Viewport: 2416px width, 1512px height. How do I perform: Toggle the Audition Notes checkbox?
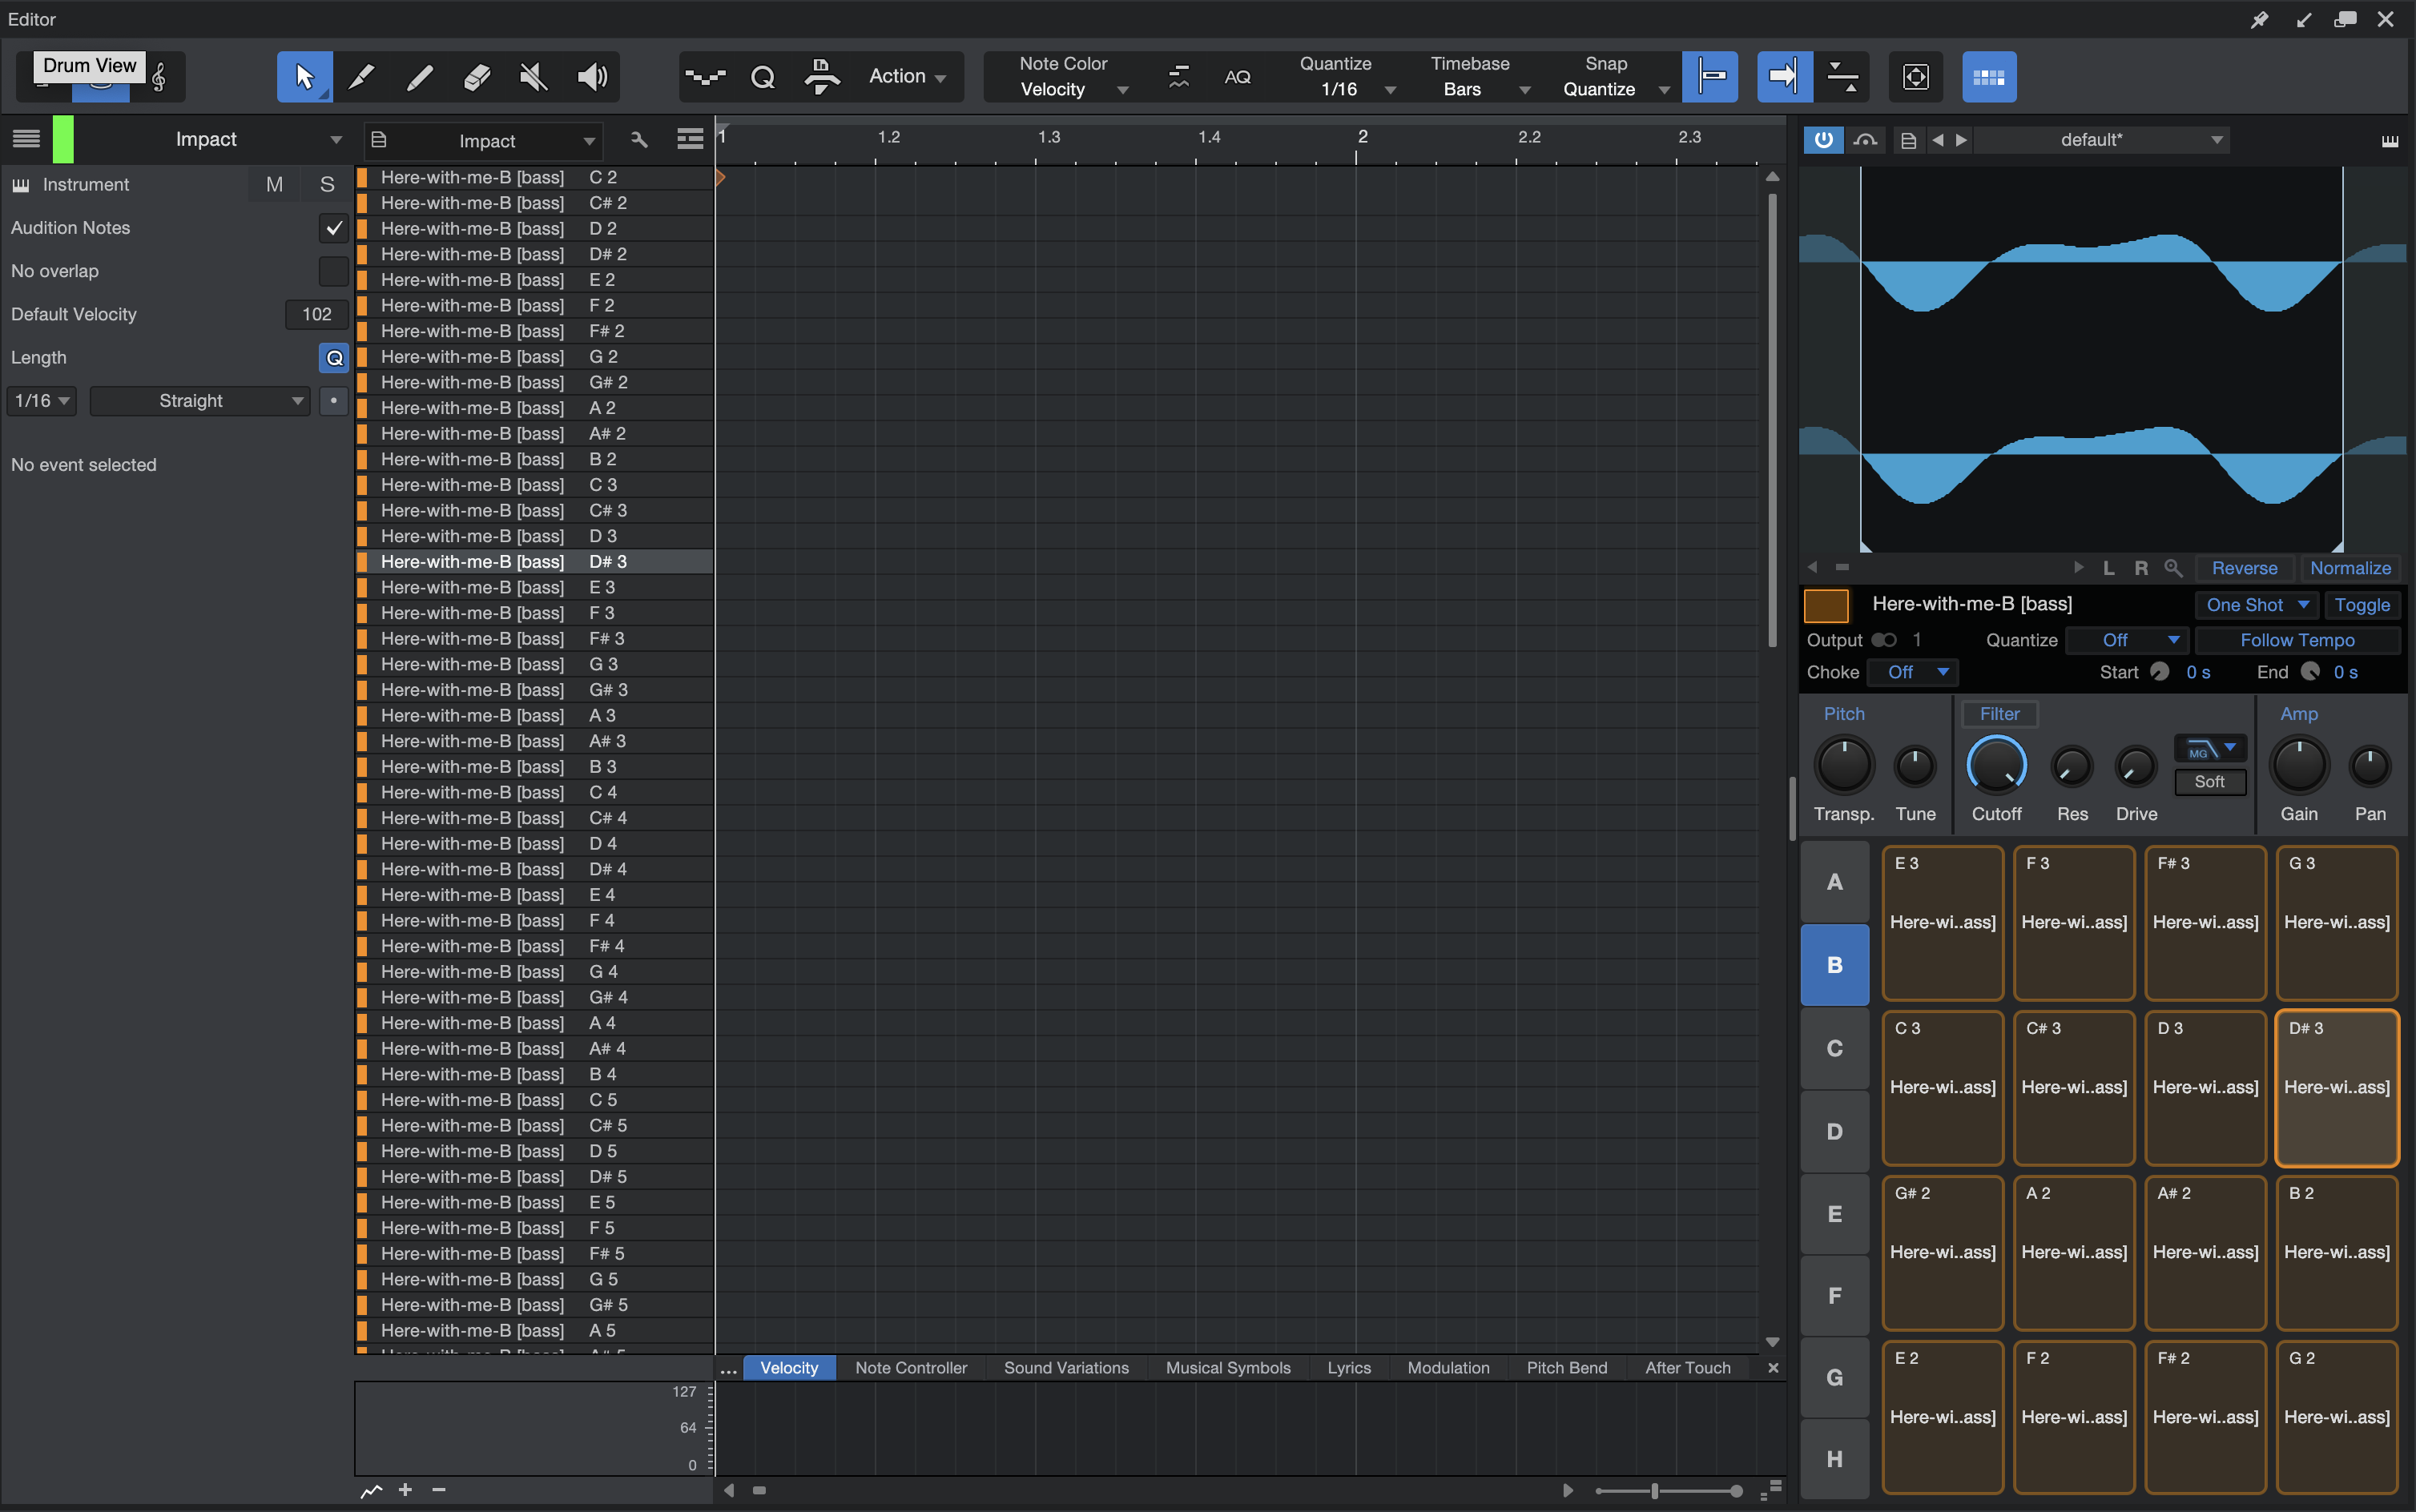point(334,228)
